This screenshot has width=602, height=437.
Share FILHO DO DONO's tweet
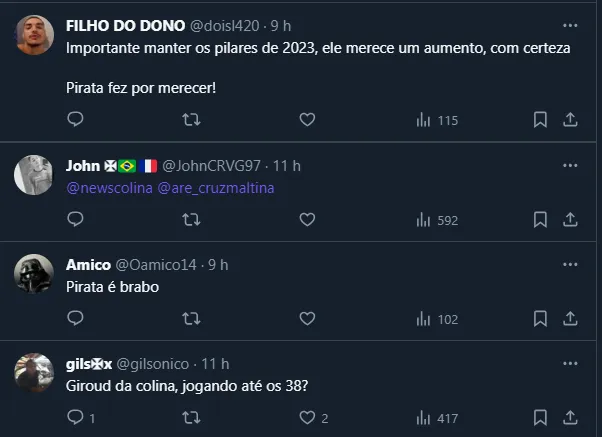click(570, 120)
